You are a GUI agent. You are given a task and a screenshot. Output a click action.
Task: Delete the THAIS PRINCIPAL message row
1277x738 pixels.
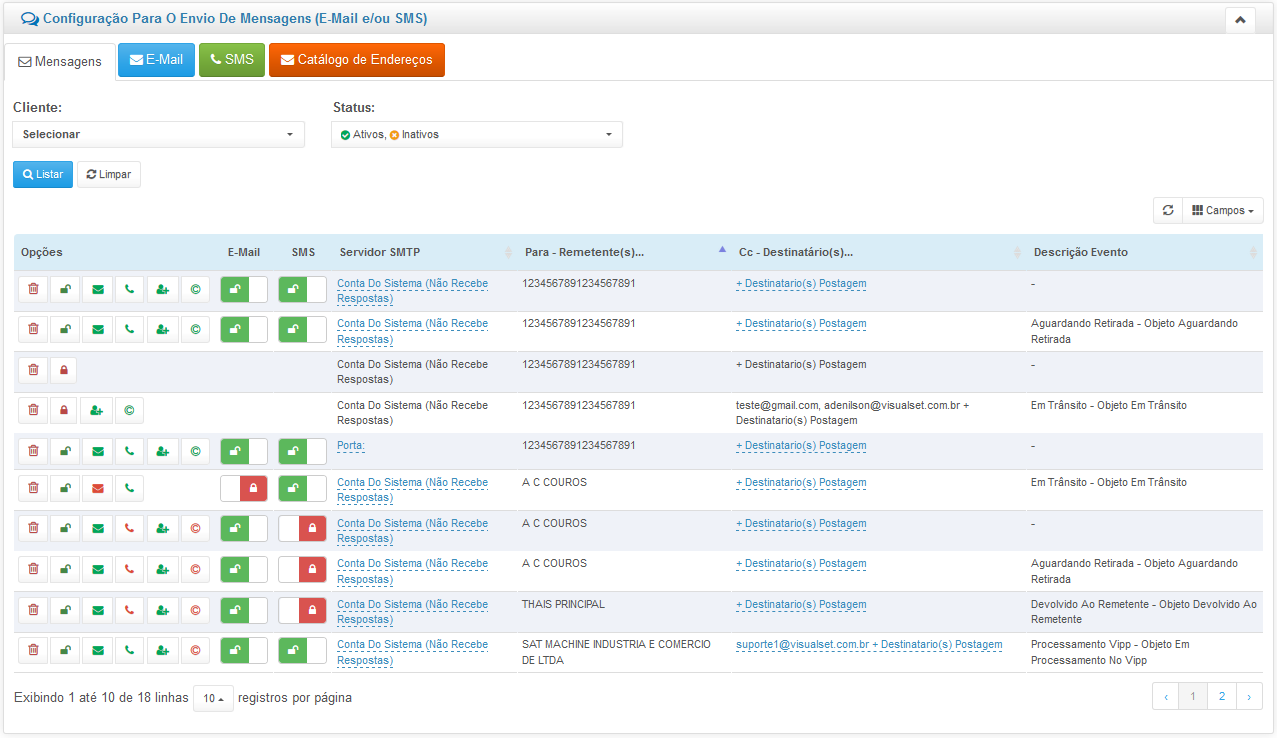pyautogui.click(x=33, y=609)
